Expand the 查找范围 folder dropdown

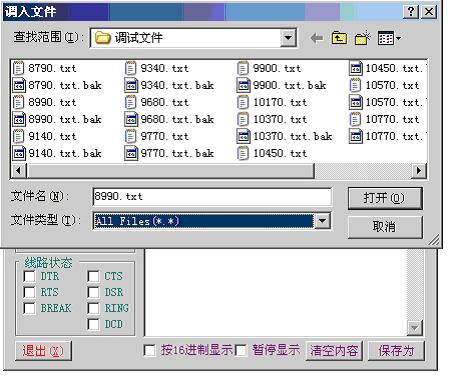(x=288, y=38)
